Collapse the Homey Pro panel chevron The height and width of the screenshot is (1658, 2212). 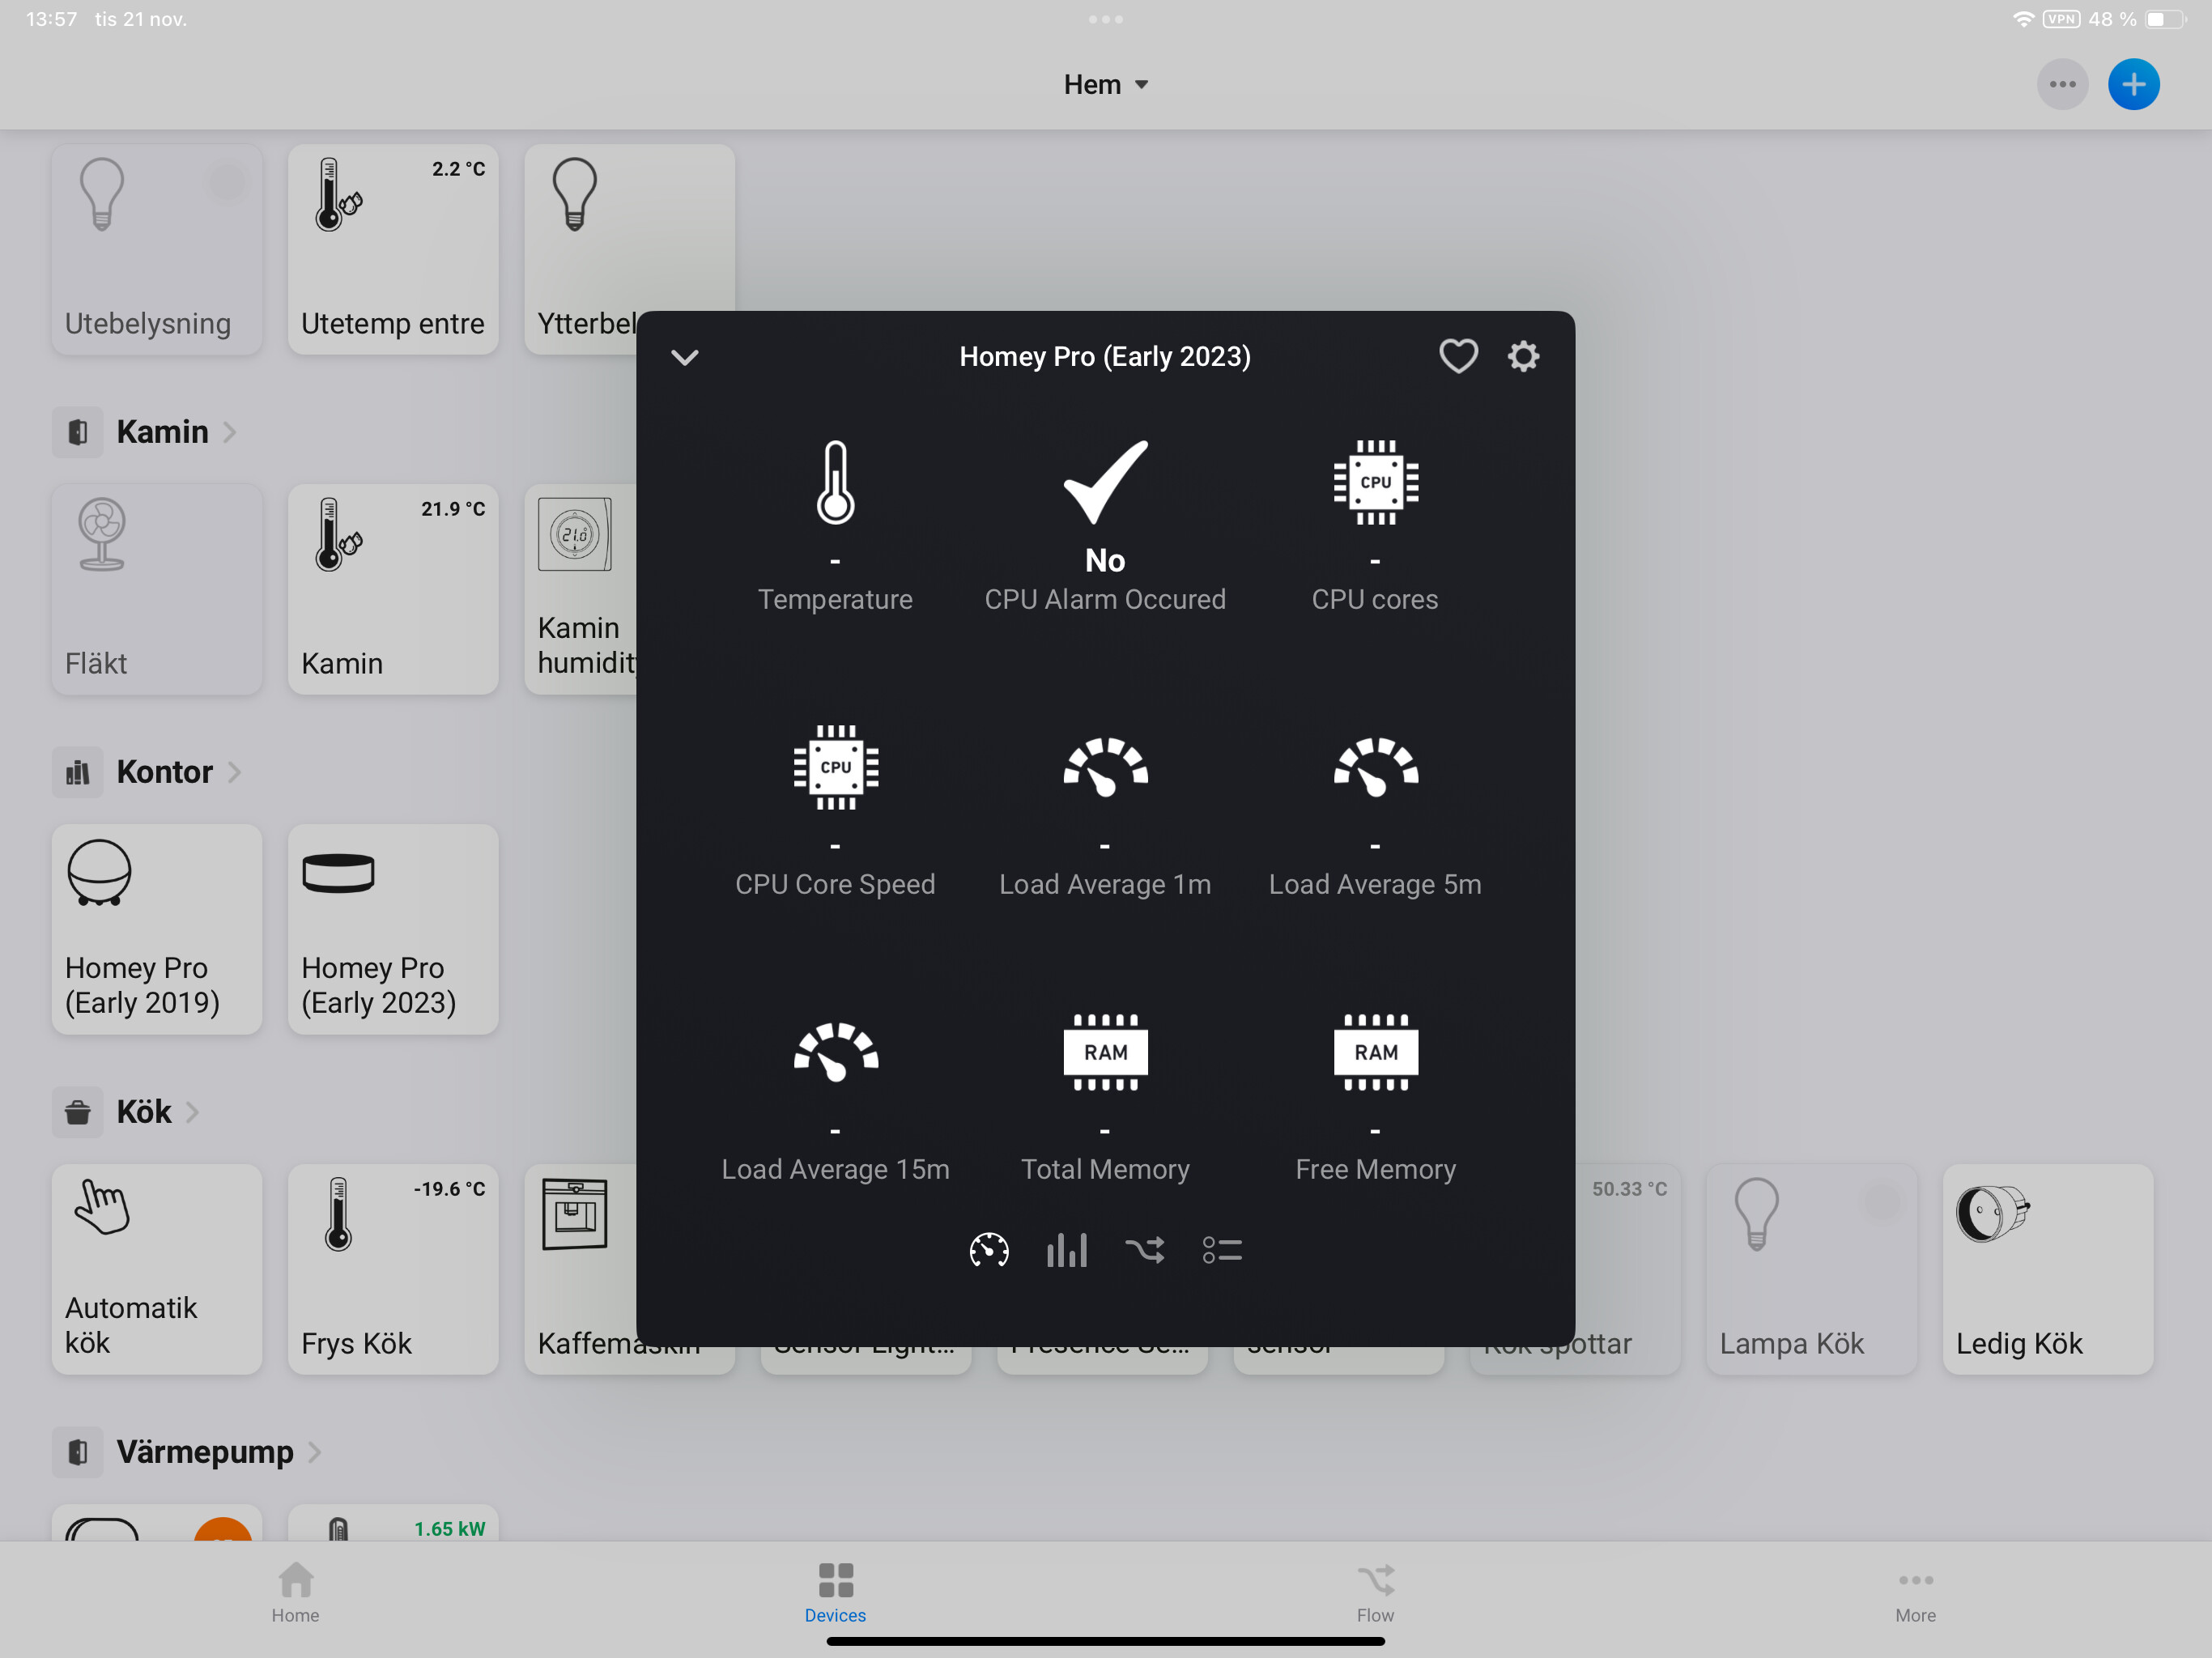click(x=685, y=357)
